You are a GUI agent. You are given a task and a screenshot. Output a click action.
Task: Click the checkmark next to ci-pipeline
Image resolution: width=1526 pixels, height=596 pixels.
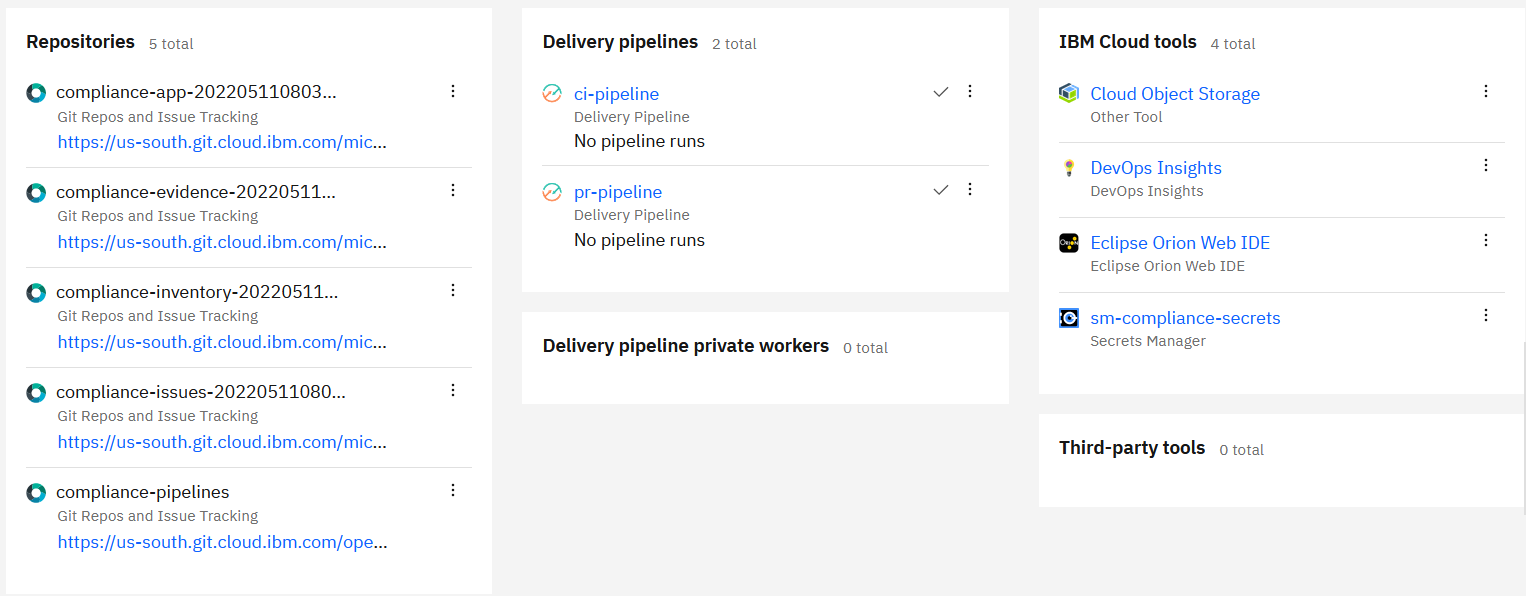(x=940, y=91)
